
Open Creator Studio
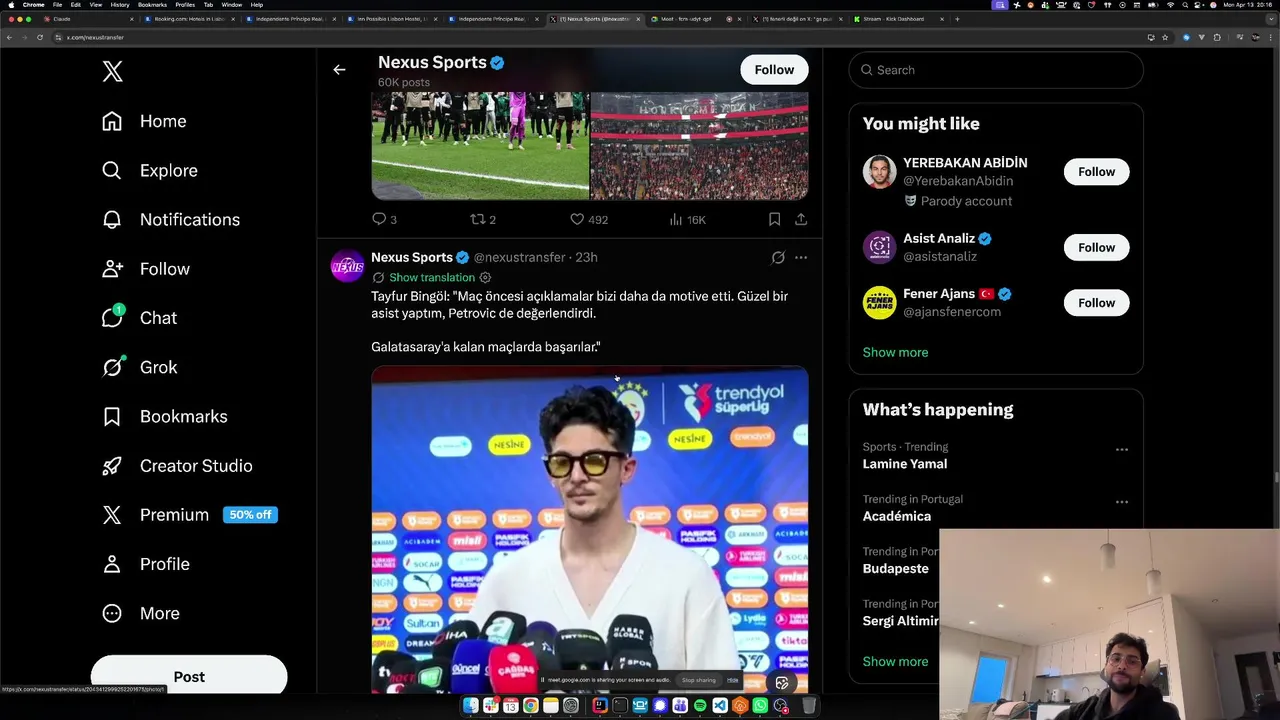pyautogui.click(x=177, y=465)
